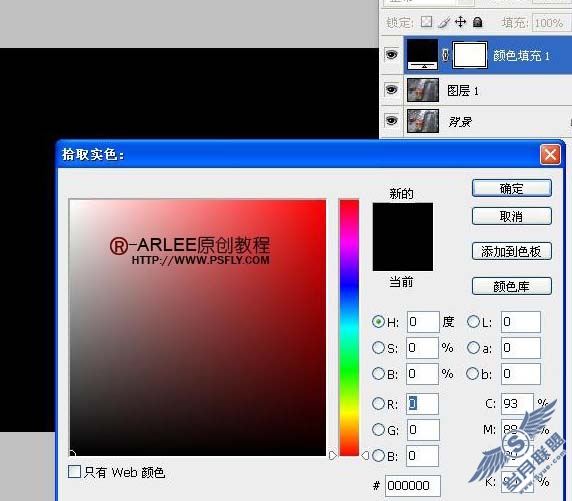Confirm with the 确定 button
Screen dimensions: 572x501
511,188
